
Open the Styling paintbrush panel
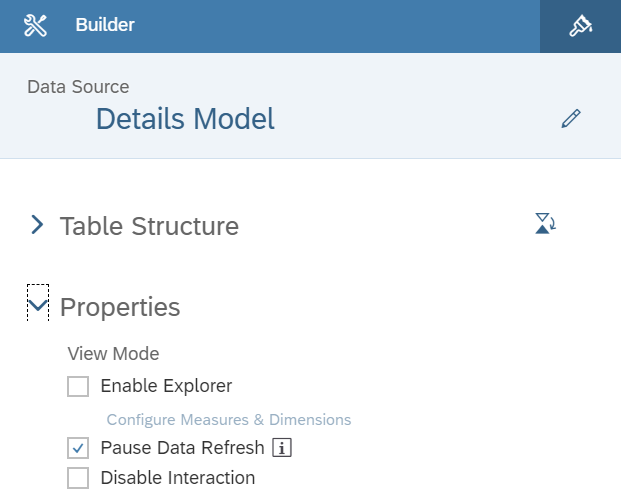(x=580, y=26)
